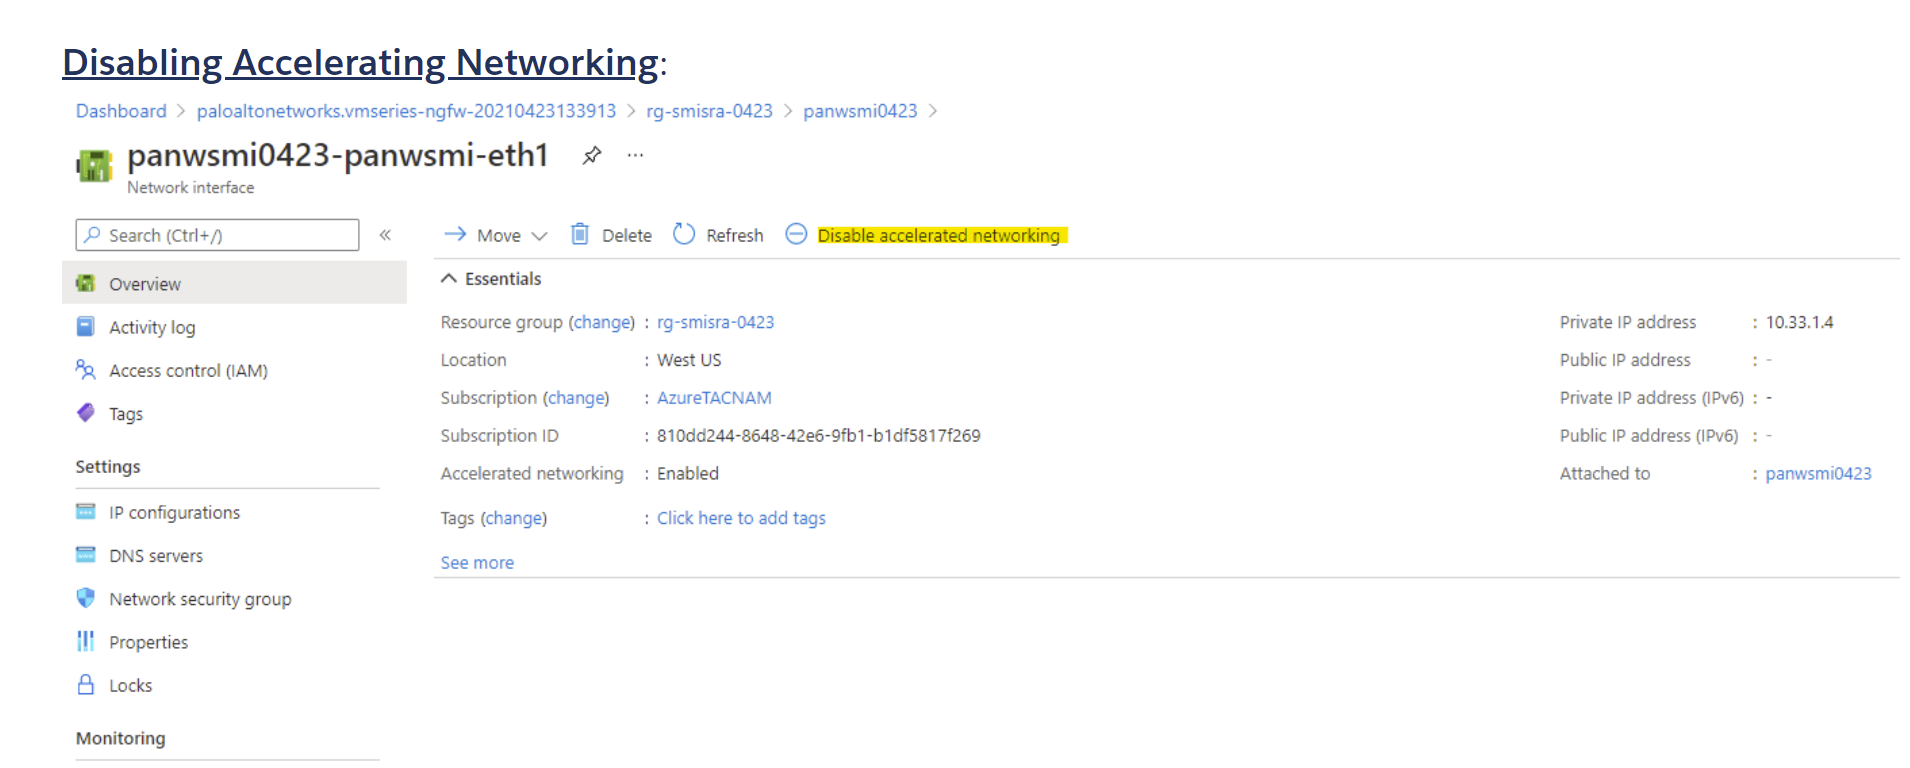Click the purple Tags icon

86,412
